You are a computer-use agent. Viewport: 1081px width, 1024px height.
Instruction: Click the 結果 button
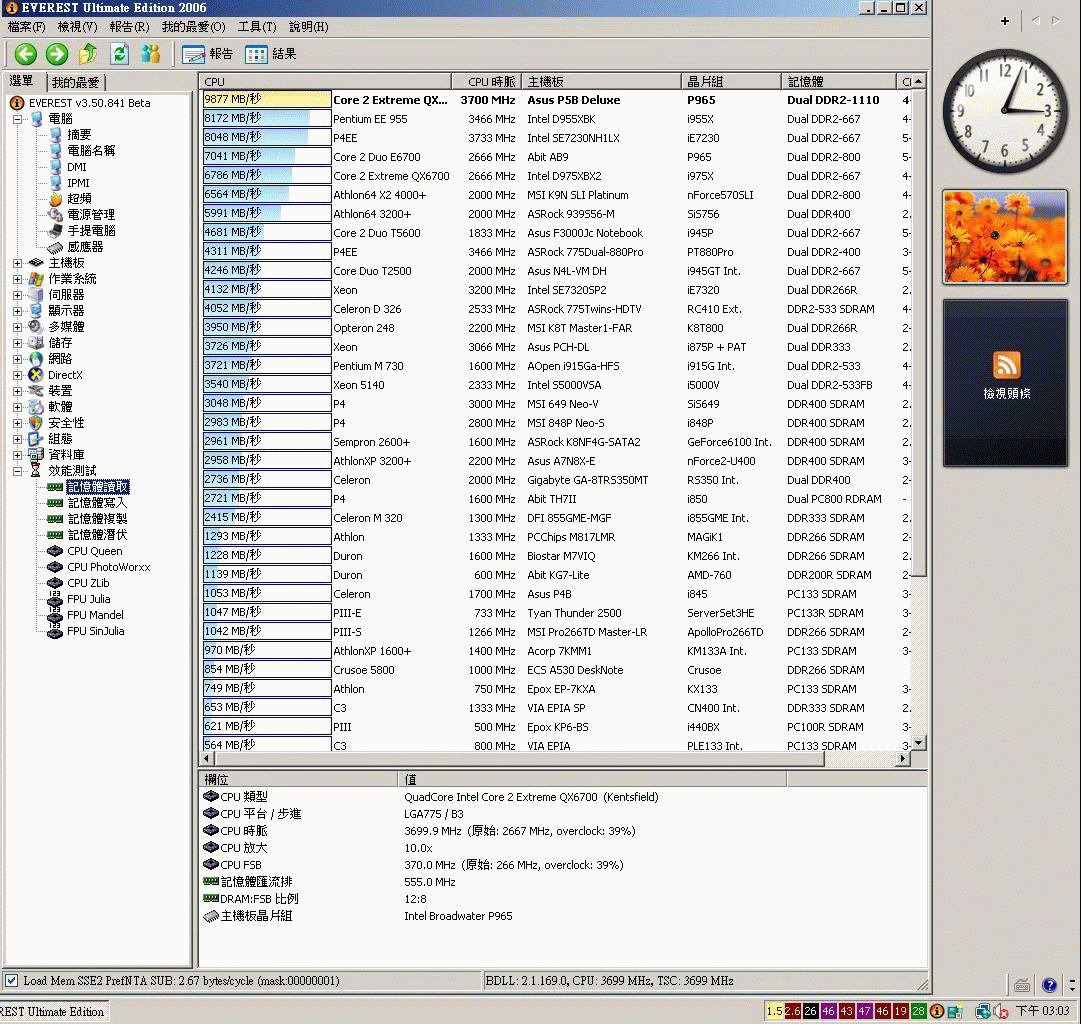pos(273,55)
